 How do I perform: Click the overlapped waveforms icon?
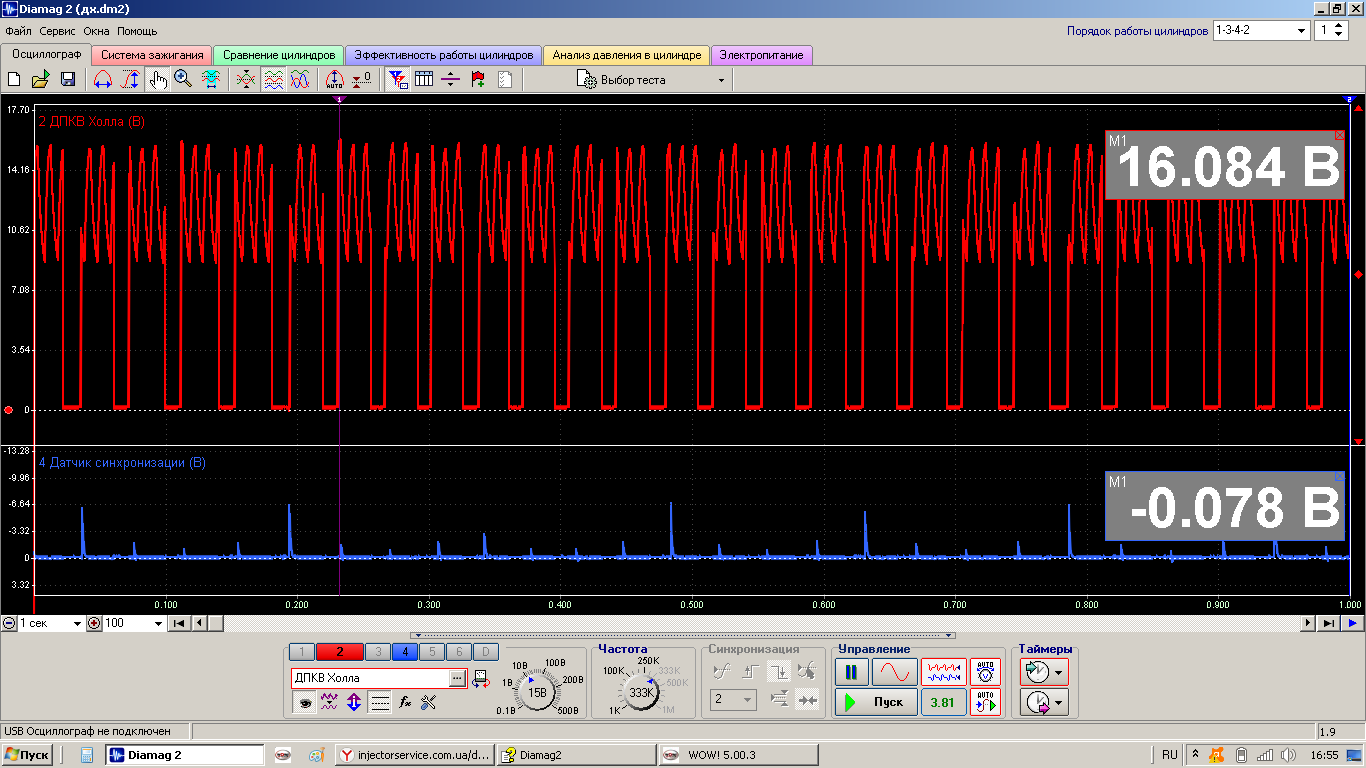(x=245, y=80)
